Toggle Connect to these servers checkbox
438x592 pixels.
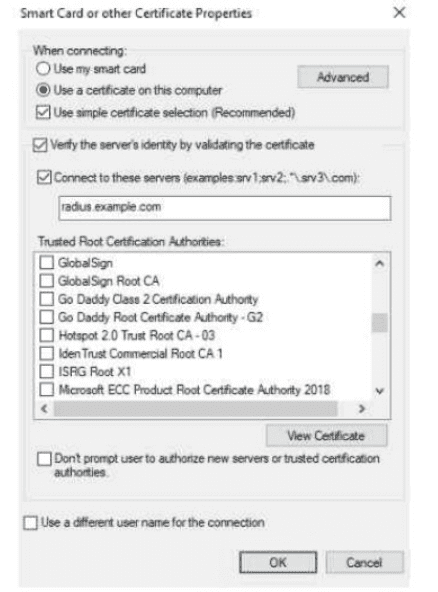coord(44,177)
